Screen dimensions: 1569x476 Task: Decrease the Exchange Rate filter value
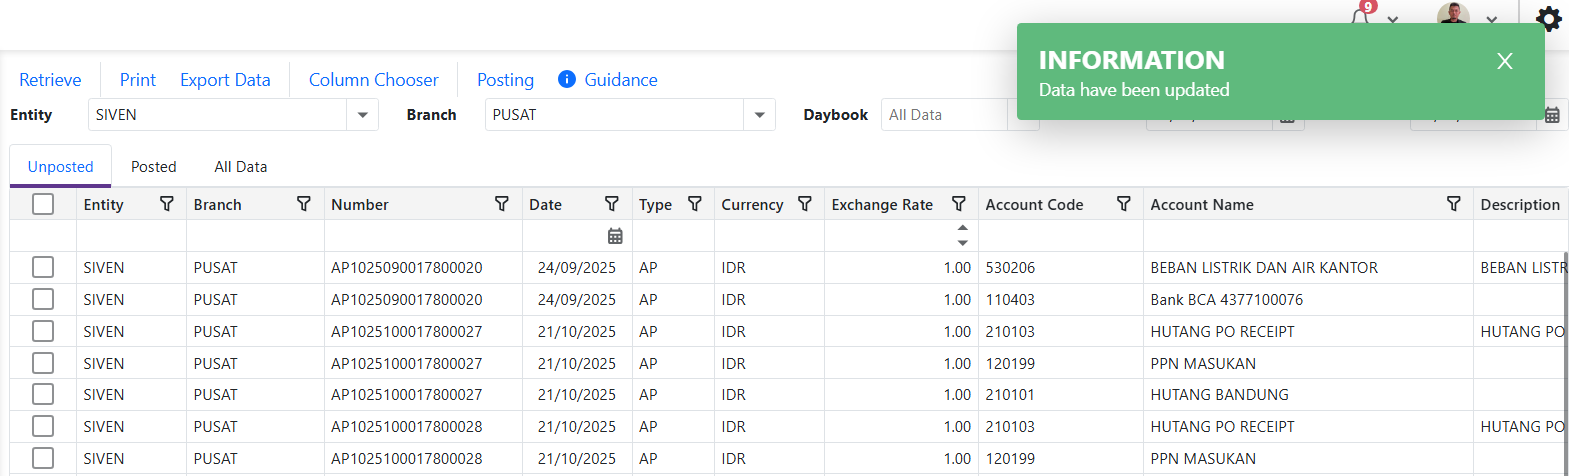point(962,243)
